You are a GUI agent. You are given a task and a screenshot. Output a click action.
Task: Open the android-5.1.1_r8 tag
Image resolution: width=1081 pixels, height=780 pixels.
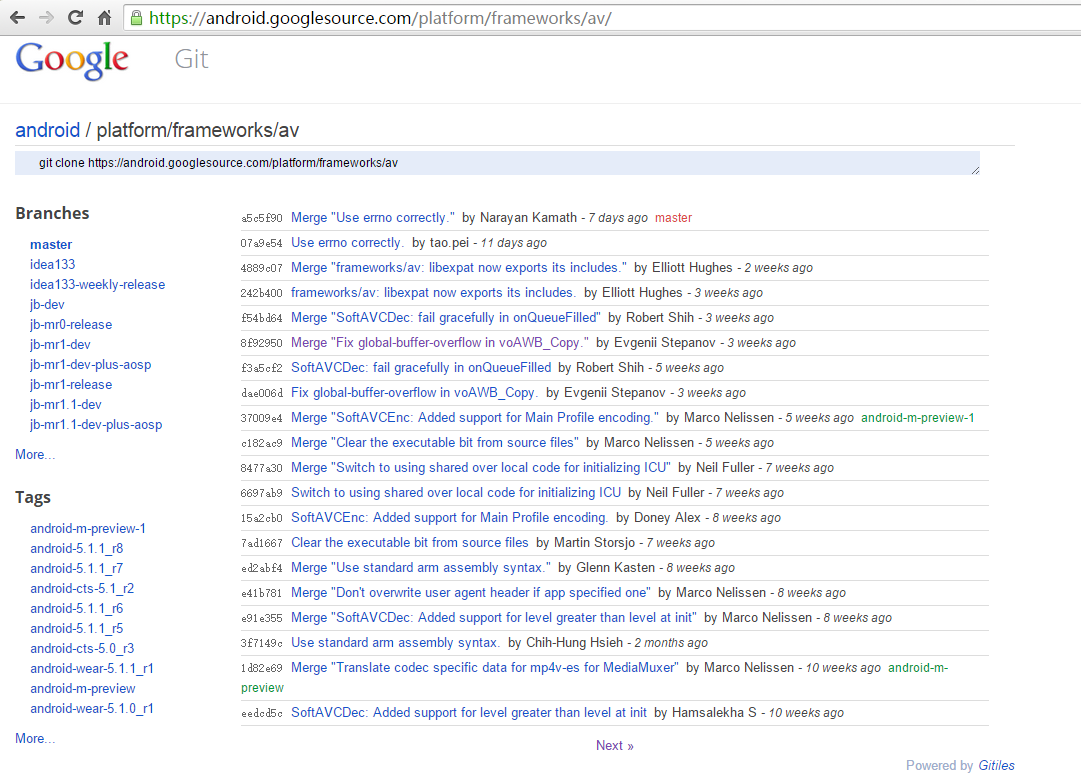[x=77, y=548]
